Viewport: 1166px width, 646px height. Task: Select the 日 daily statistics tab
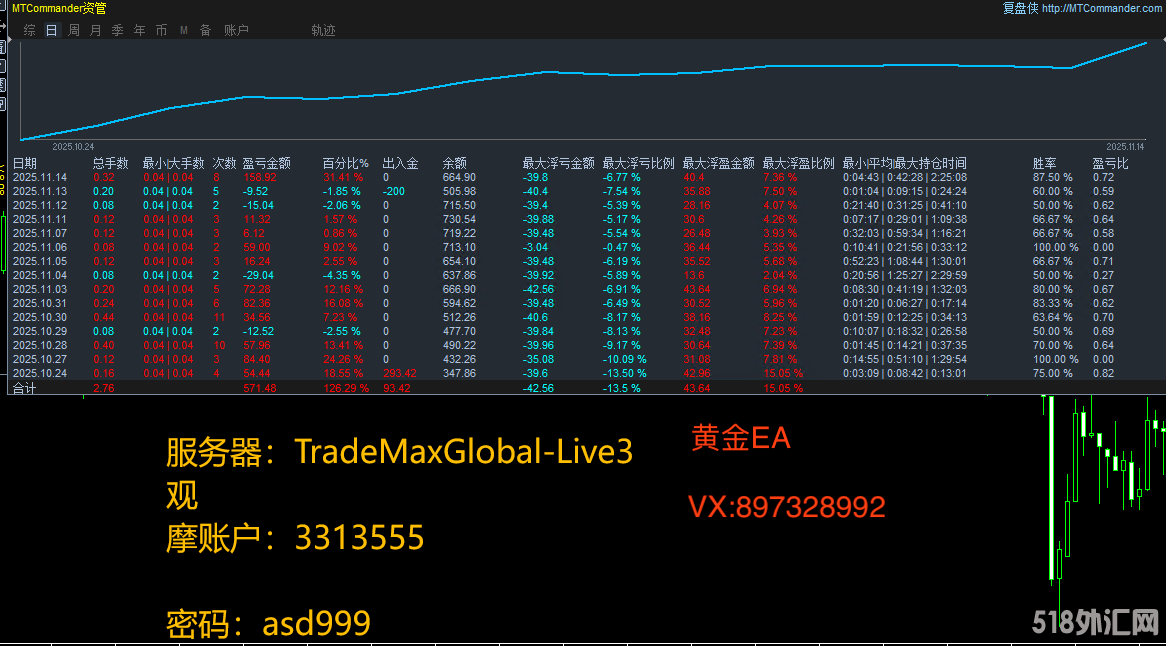pyautogui.click(x=51, y=30)
